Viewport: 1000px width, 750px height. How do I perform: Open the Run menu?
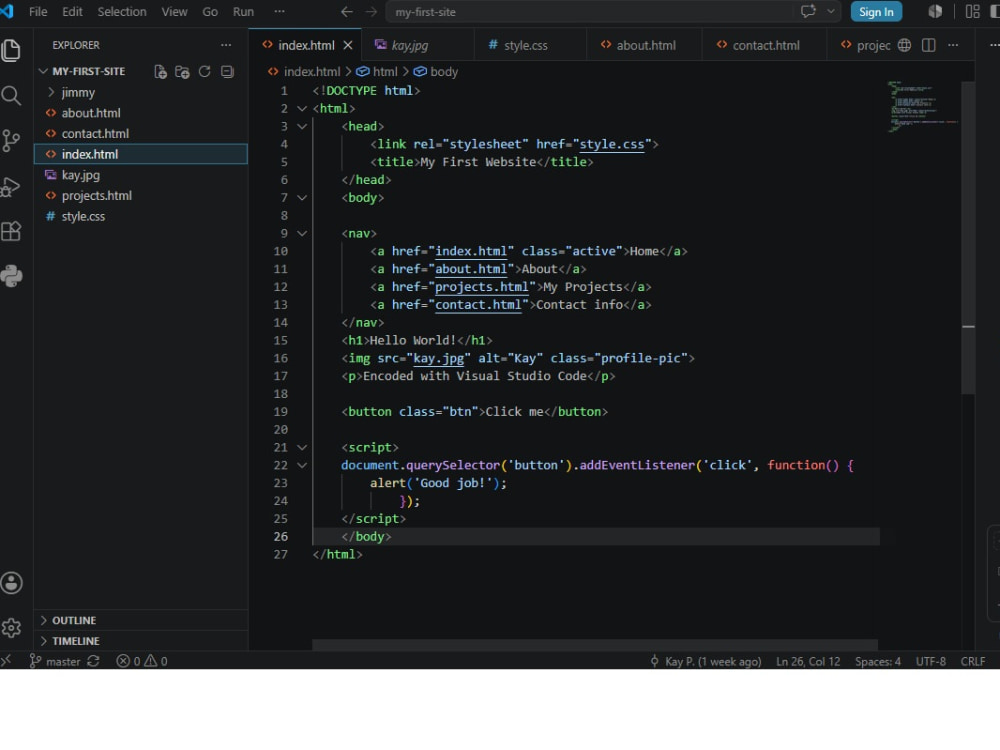point(243,11)
